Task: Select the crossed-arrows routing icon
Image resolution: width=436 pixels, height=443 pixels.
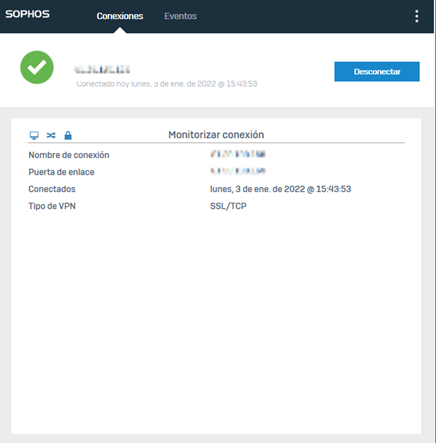Action: (51, 135)
